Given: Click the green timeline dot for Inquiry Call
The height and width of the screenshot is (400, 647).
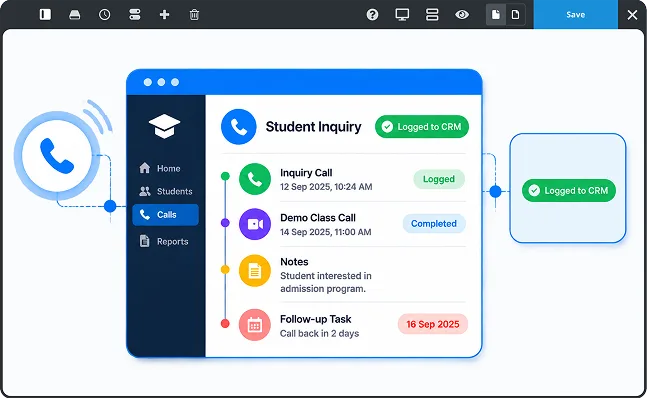Looking at the screenshot, I should click(225, 176).
